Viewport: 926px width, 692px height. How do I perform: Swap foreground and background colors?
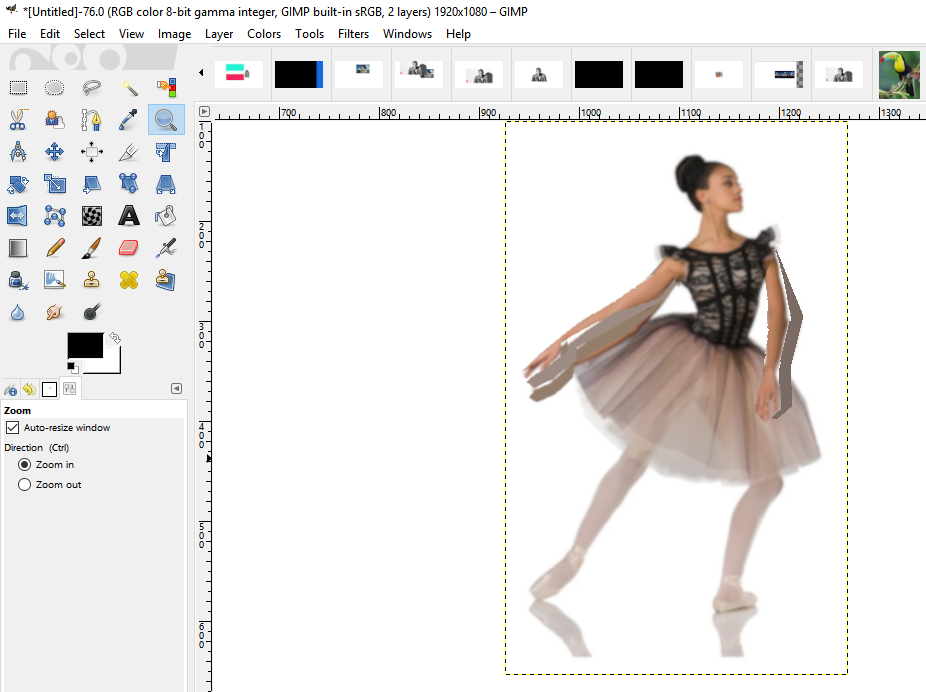point(114,338)
